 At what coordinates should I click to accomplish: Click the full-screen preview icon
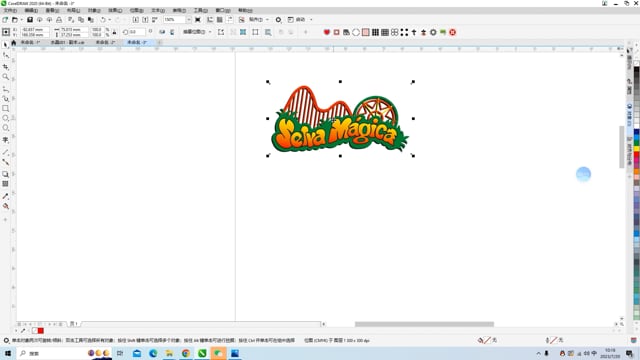pos(198,20)
